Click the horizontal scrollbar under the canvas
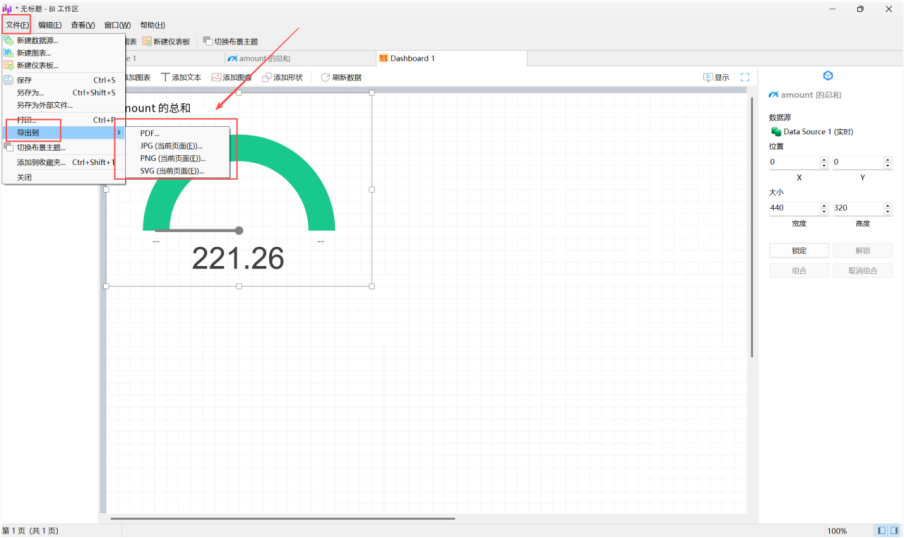The image size is (904, 538). [x=280, y=518]
